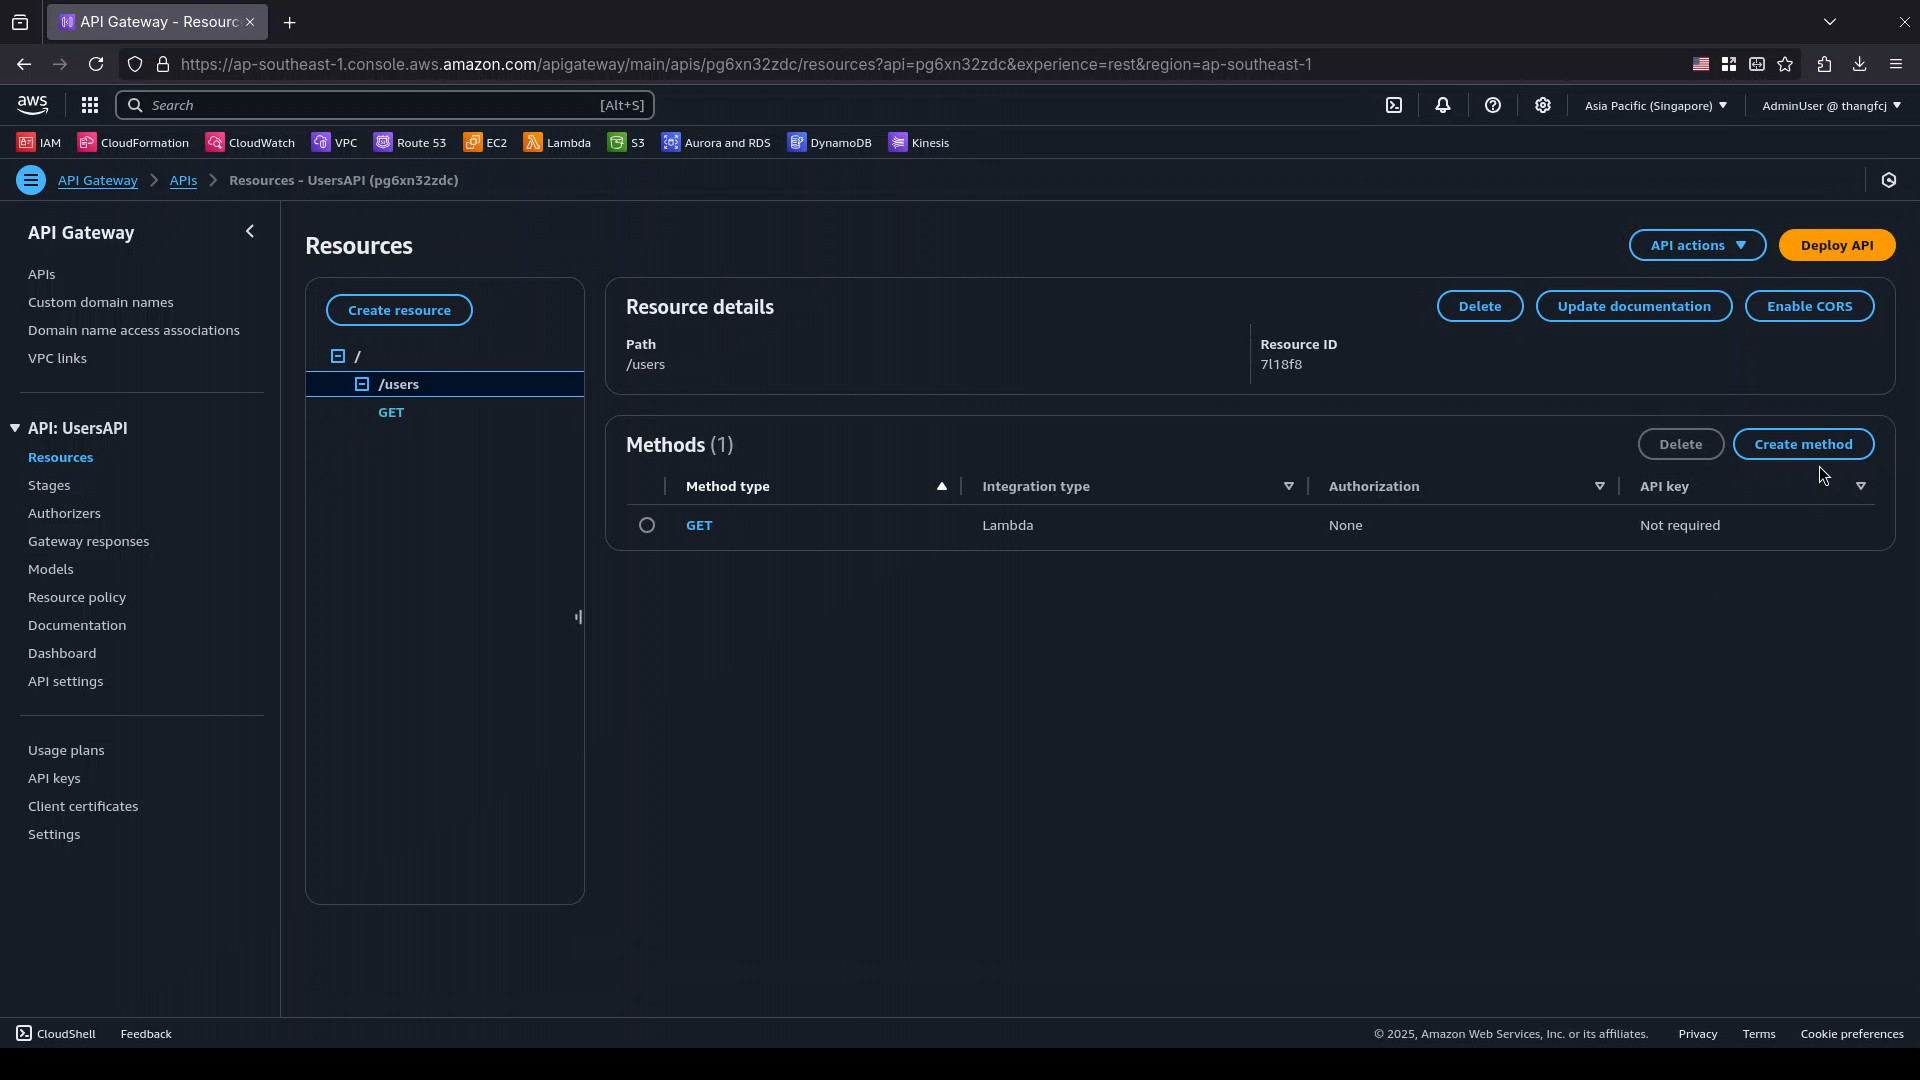Open Aurora and RDS shortcut

(716, 143)
